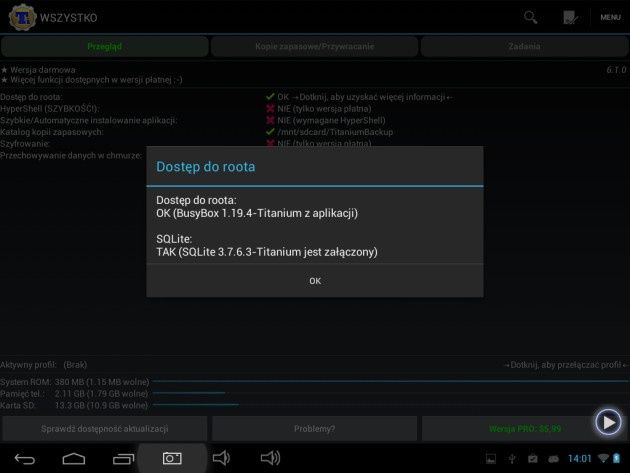Tap the screenshot camera icon
The width and height of the screenshot is (630, 473).
tap(172, 459)
